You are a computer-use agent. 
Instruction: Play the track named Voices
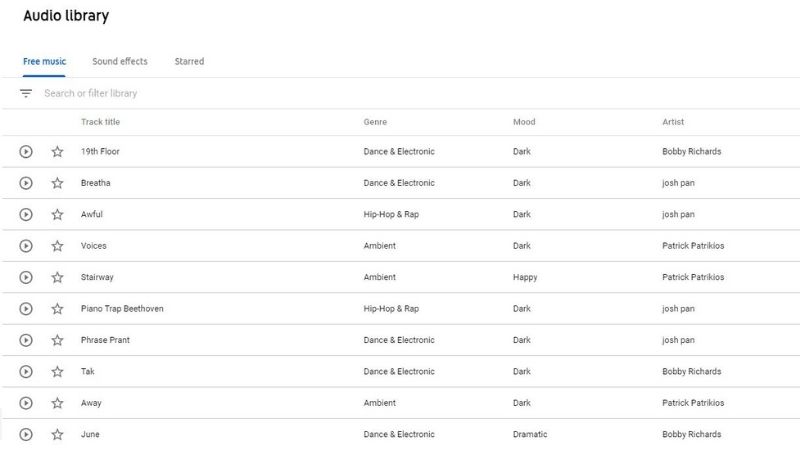click(26, 246)
